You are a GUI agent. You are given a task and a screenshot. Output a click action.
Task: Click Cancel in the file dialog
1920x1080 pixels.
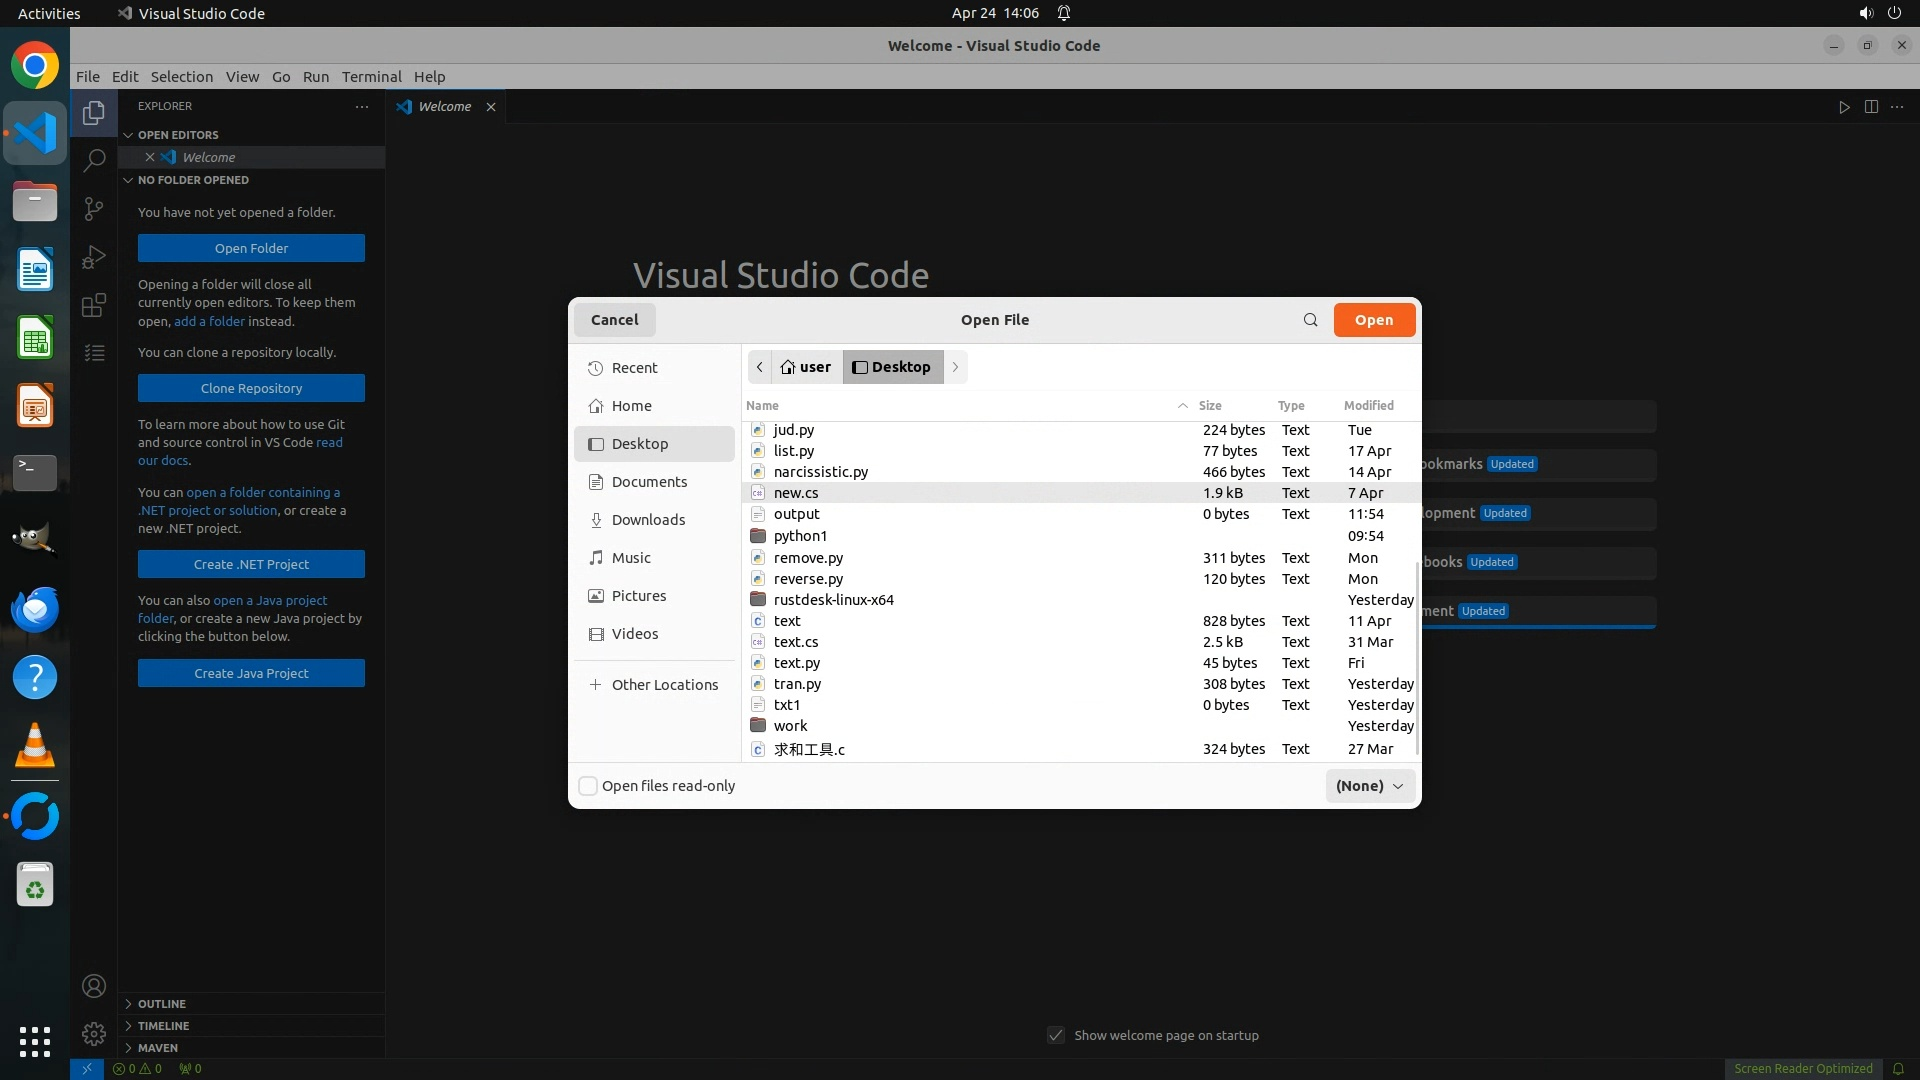(x=614, y=320)
